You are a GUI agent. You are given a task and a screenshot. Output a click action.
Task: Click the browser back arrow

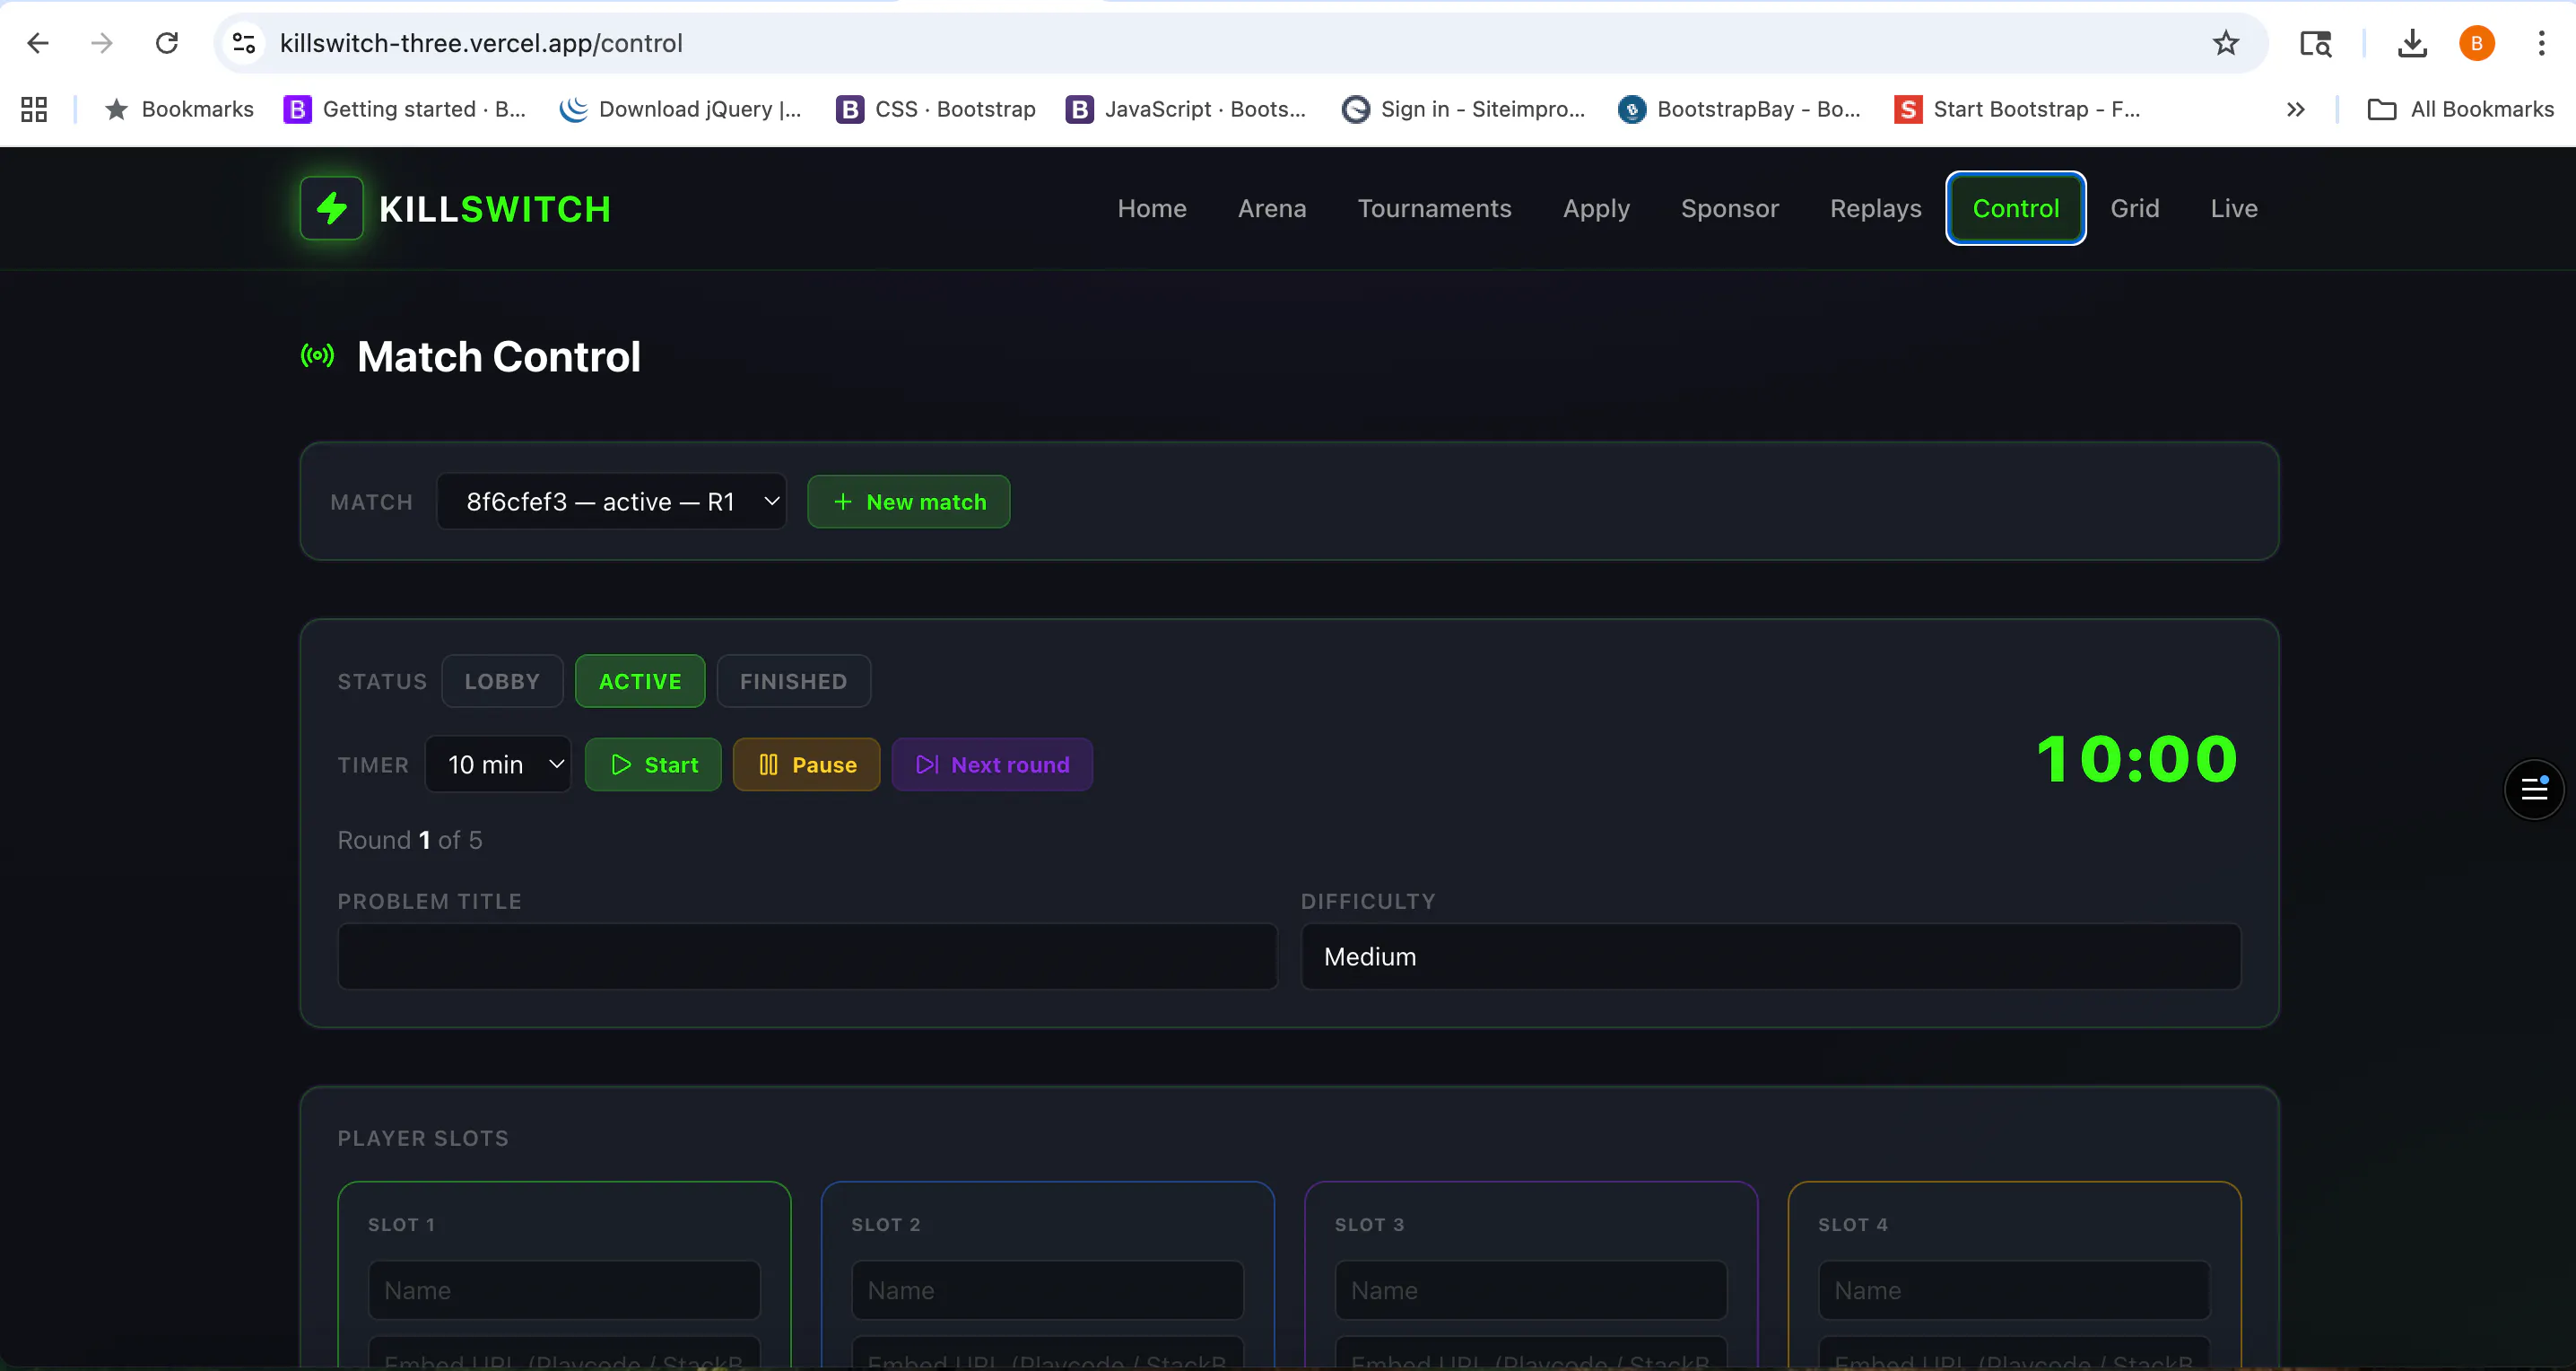click(x=38, y=43)
